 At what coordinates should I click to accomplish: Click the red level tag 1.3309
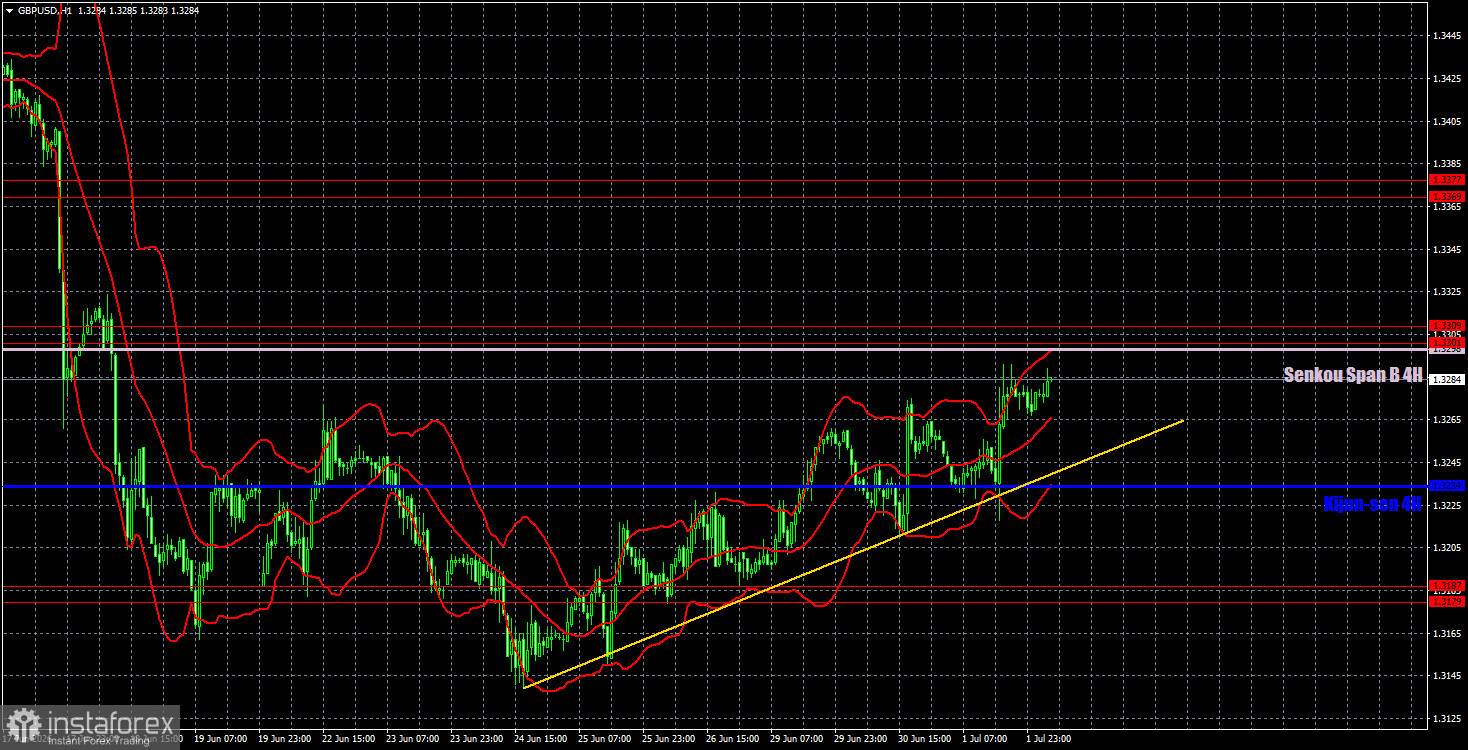click(1447, 326)
